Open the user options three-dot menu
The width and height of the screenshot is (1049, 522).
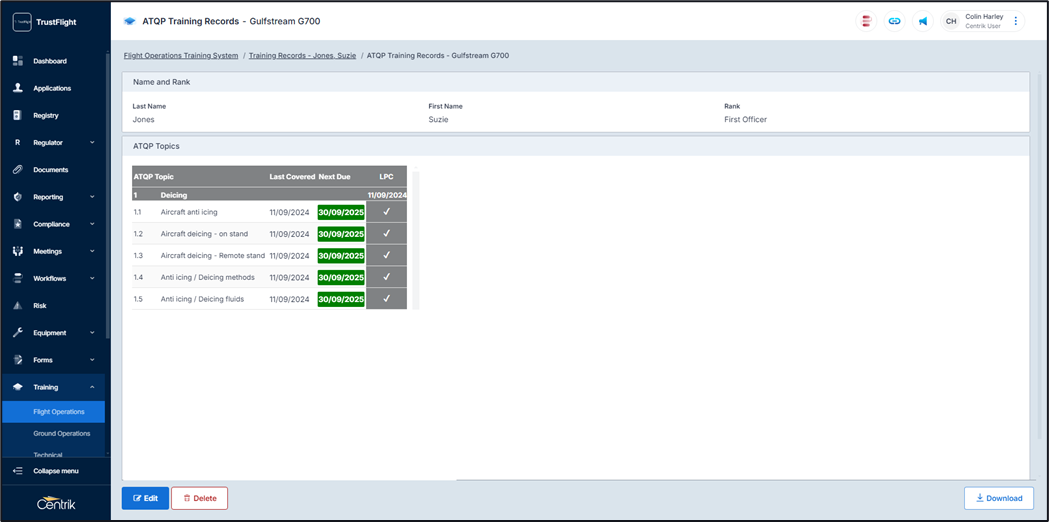[x=1016, y=21]
